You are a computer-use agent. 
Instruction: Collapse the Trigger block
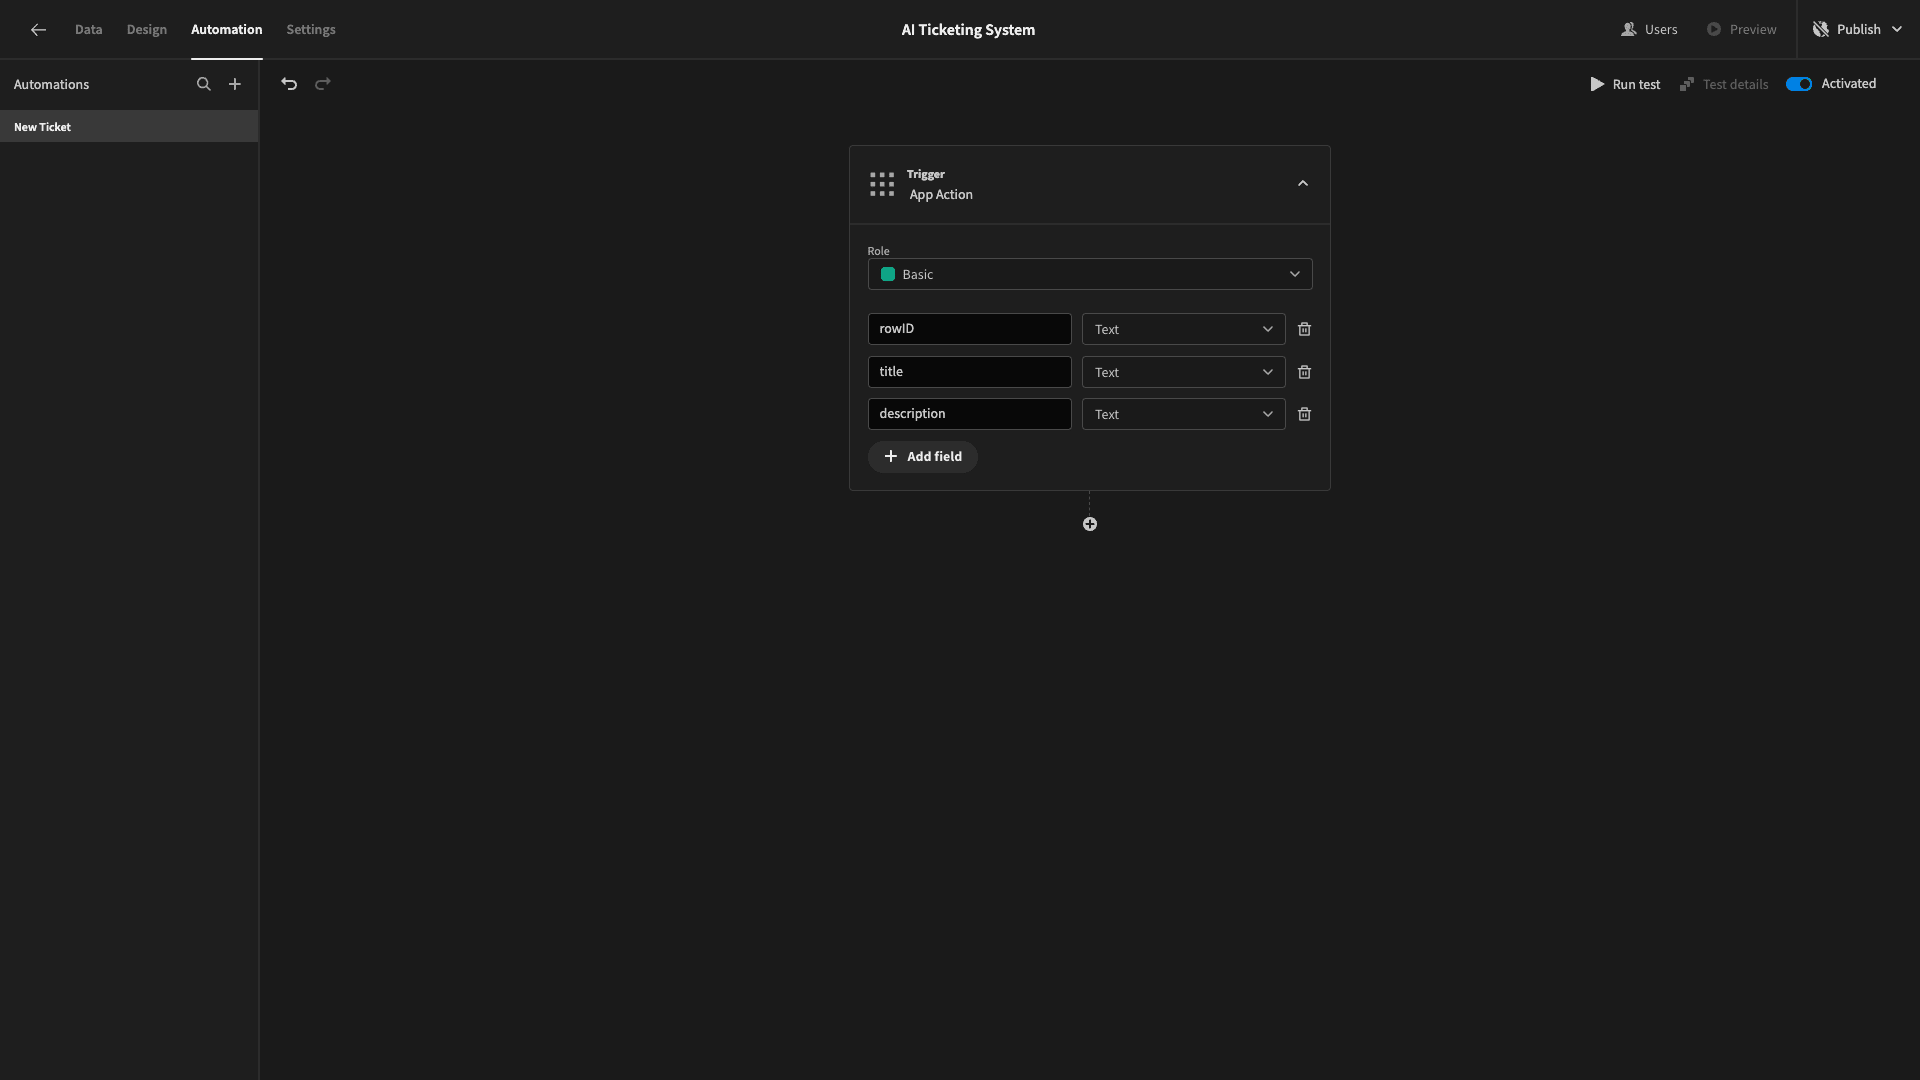click(x=1303, y=184)
